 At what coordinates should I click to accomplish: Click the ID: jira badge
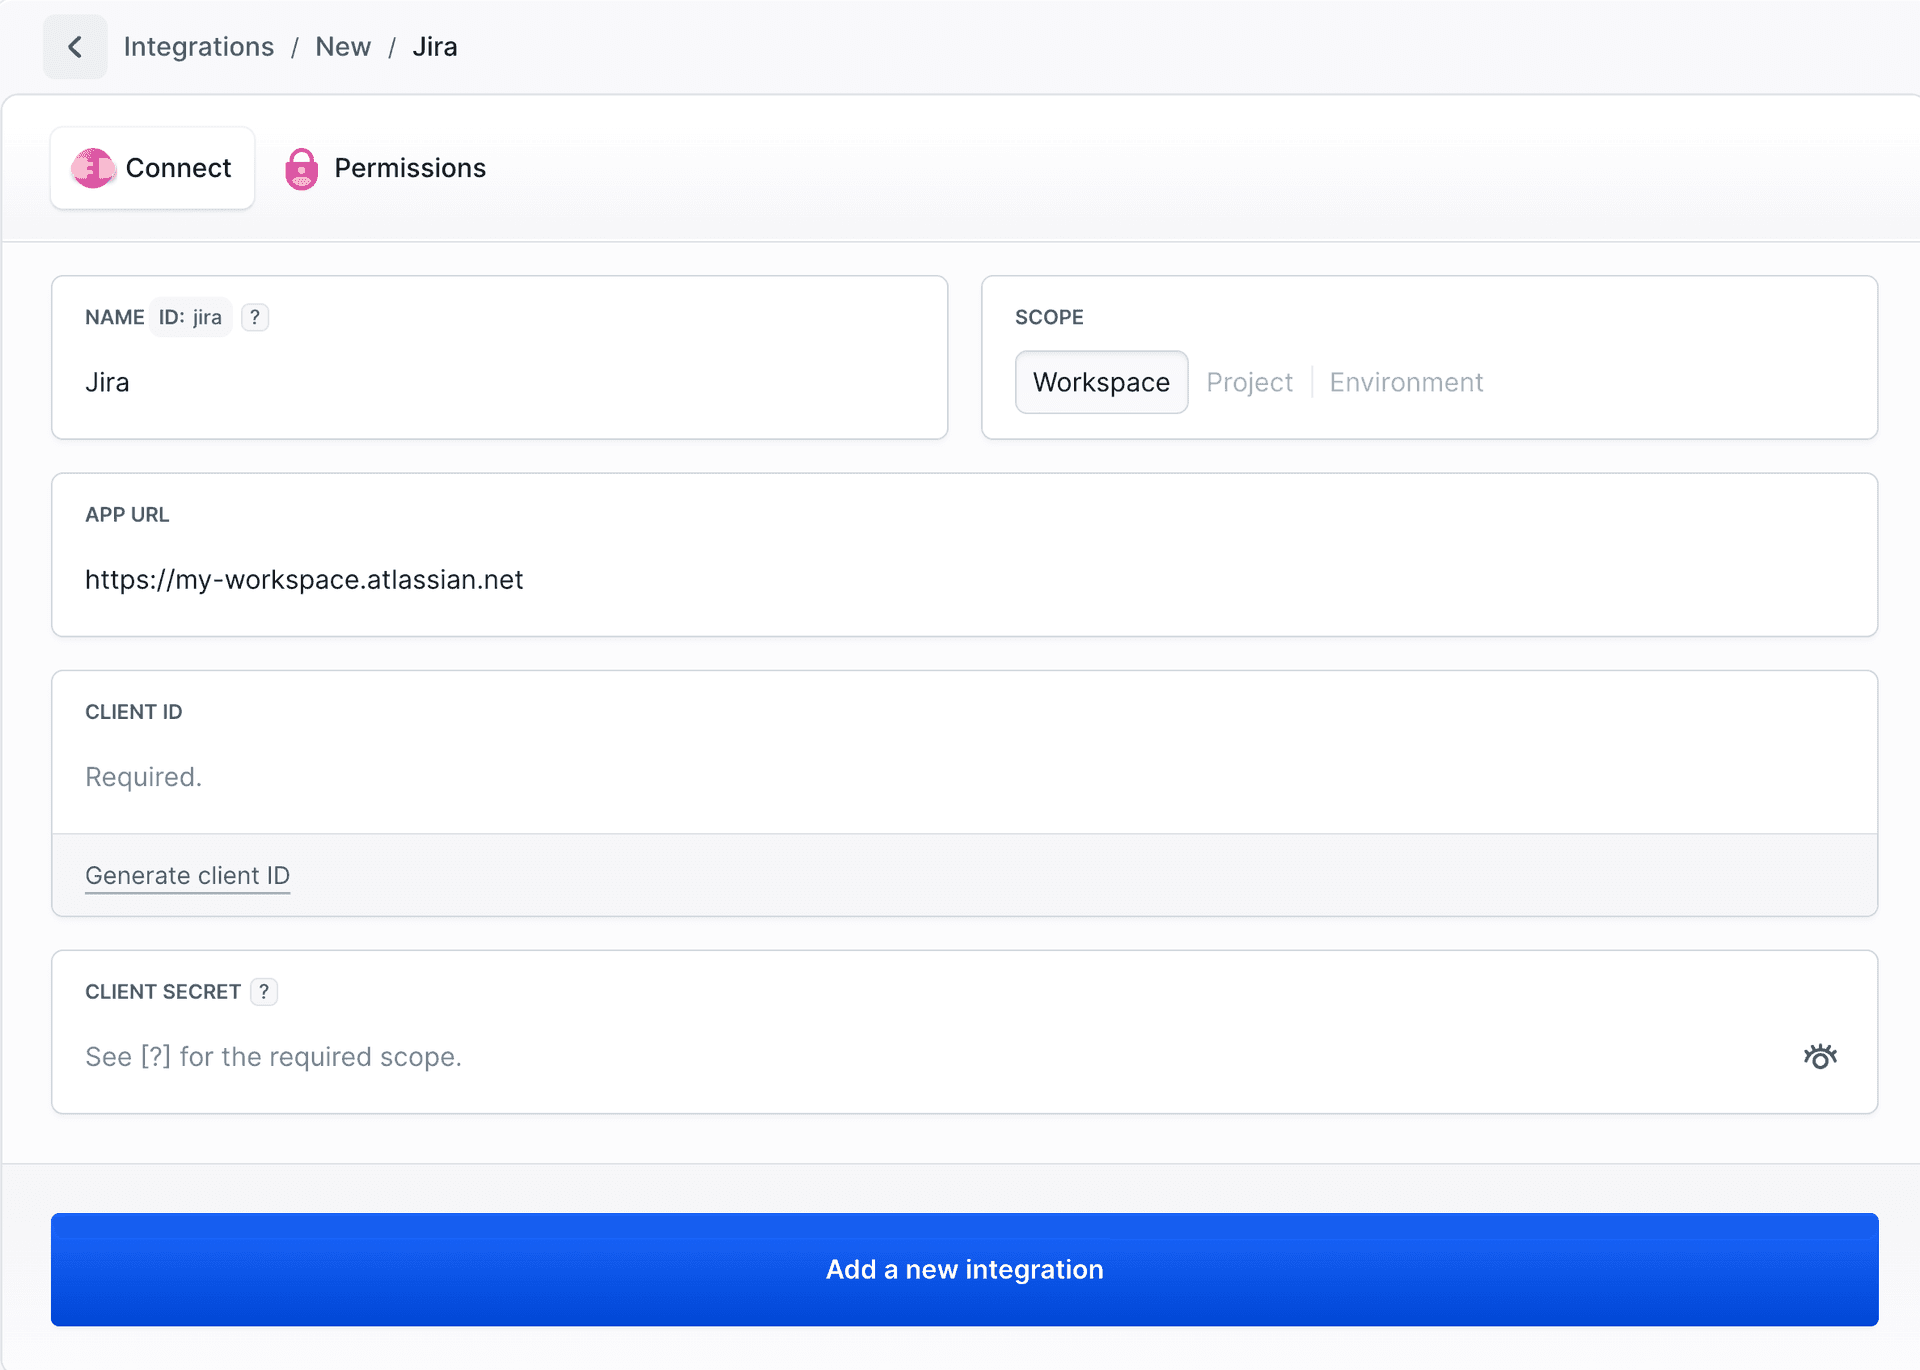[190, 317]
